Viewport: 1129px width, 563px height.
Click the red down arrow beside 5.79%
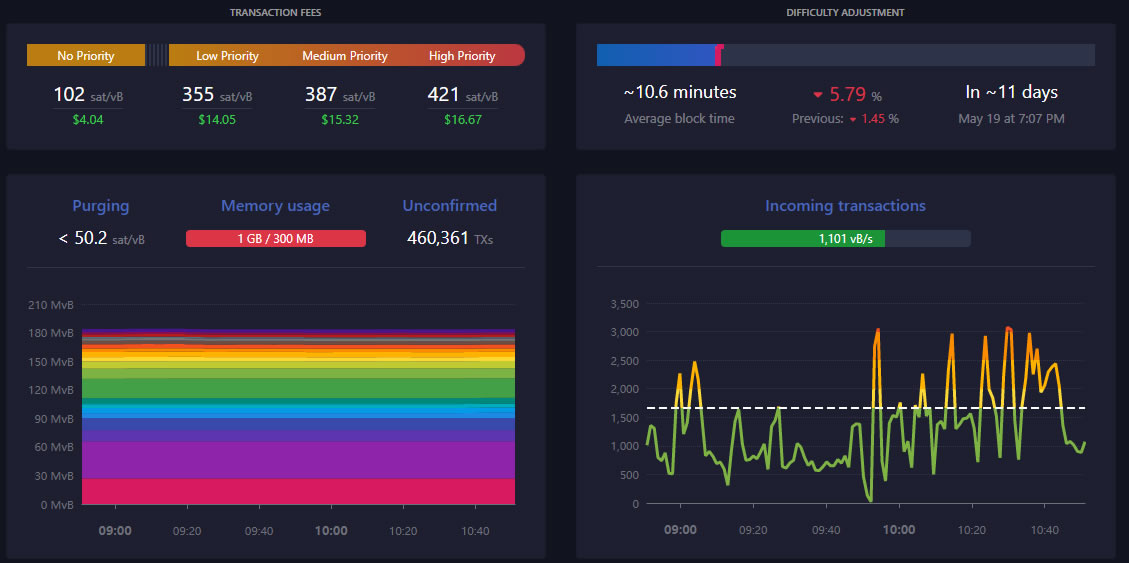click(817, 95)
